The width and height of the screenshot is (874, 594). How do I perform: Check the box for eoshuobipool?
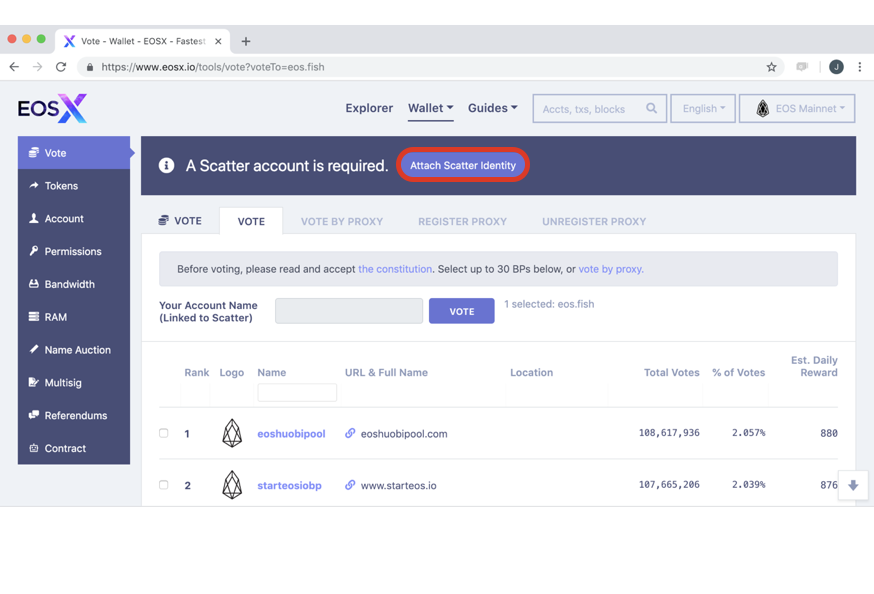(x=163, y=433)
